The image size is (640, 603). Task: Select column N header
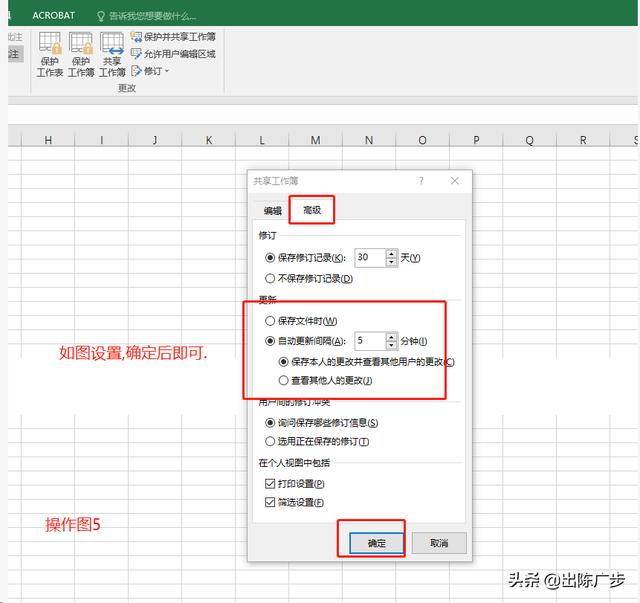pyautogui.click(x=369, y=140)
